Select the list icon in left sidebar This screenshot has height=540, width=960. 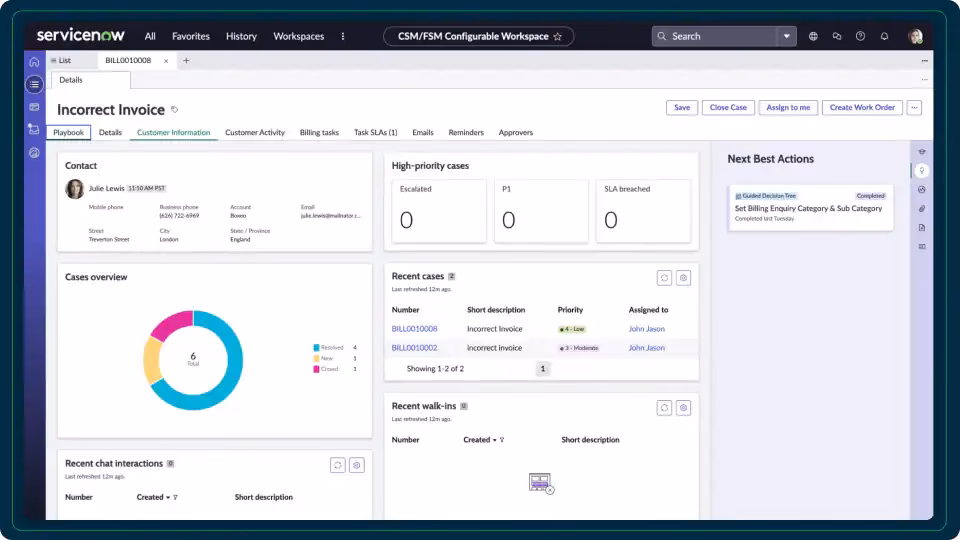pyautogui.click(x=34, y=84)
